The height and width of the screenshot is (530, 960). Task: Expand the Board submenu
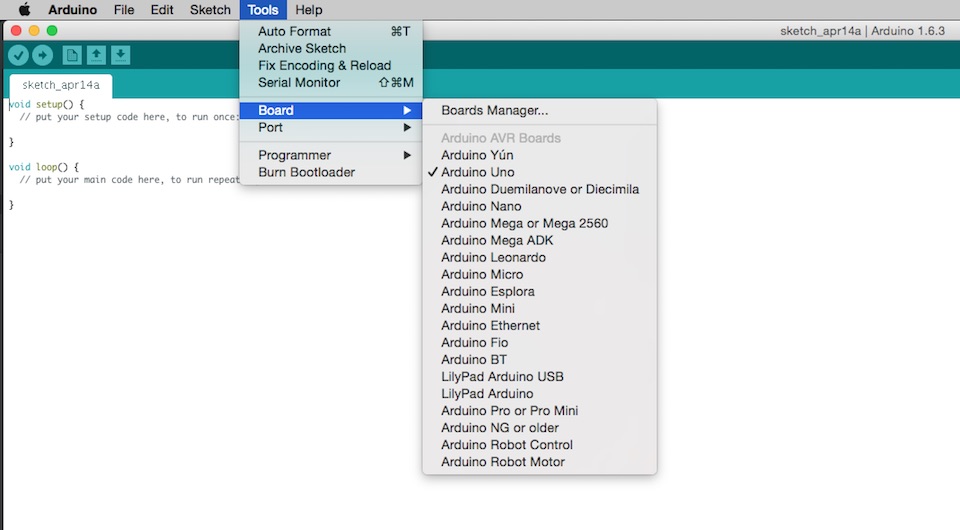pyautogui.click(x=331, y=110)
